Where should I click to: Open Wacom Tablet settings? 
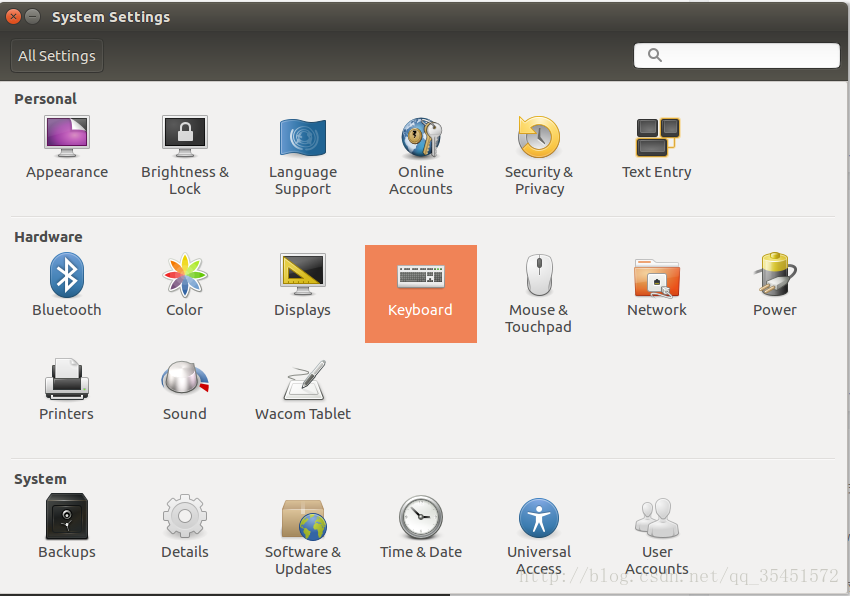pyautogui.click(x=302, y=390)
